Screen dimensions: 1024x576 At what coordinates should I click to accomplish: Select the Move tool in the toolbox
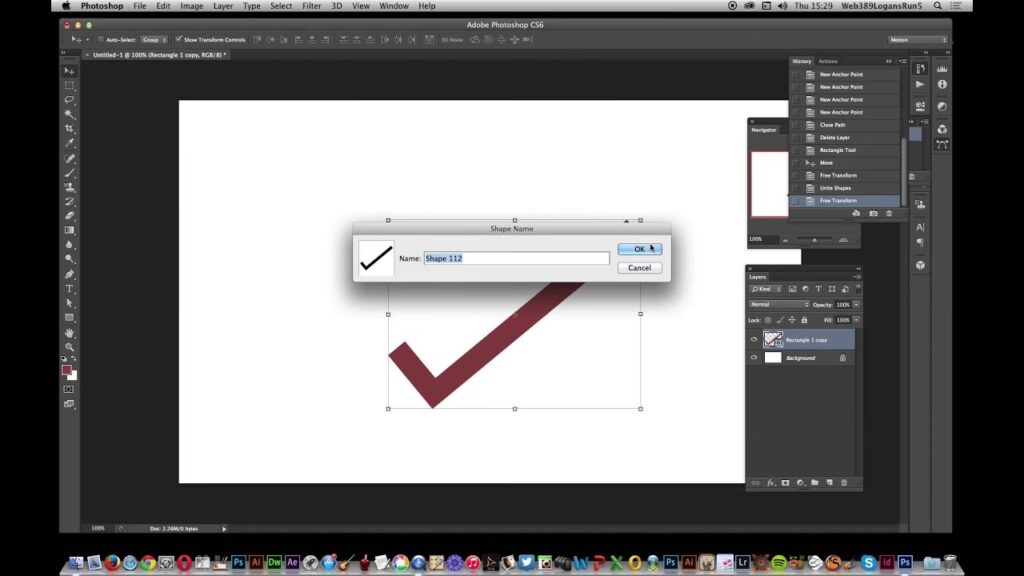point(69,72)
